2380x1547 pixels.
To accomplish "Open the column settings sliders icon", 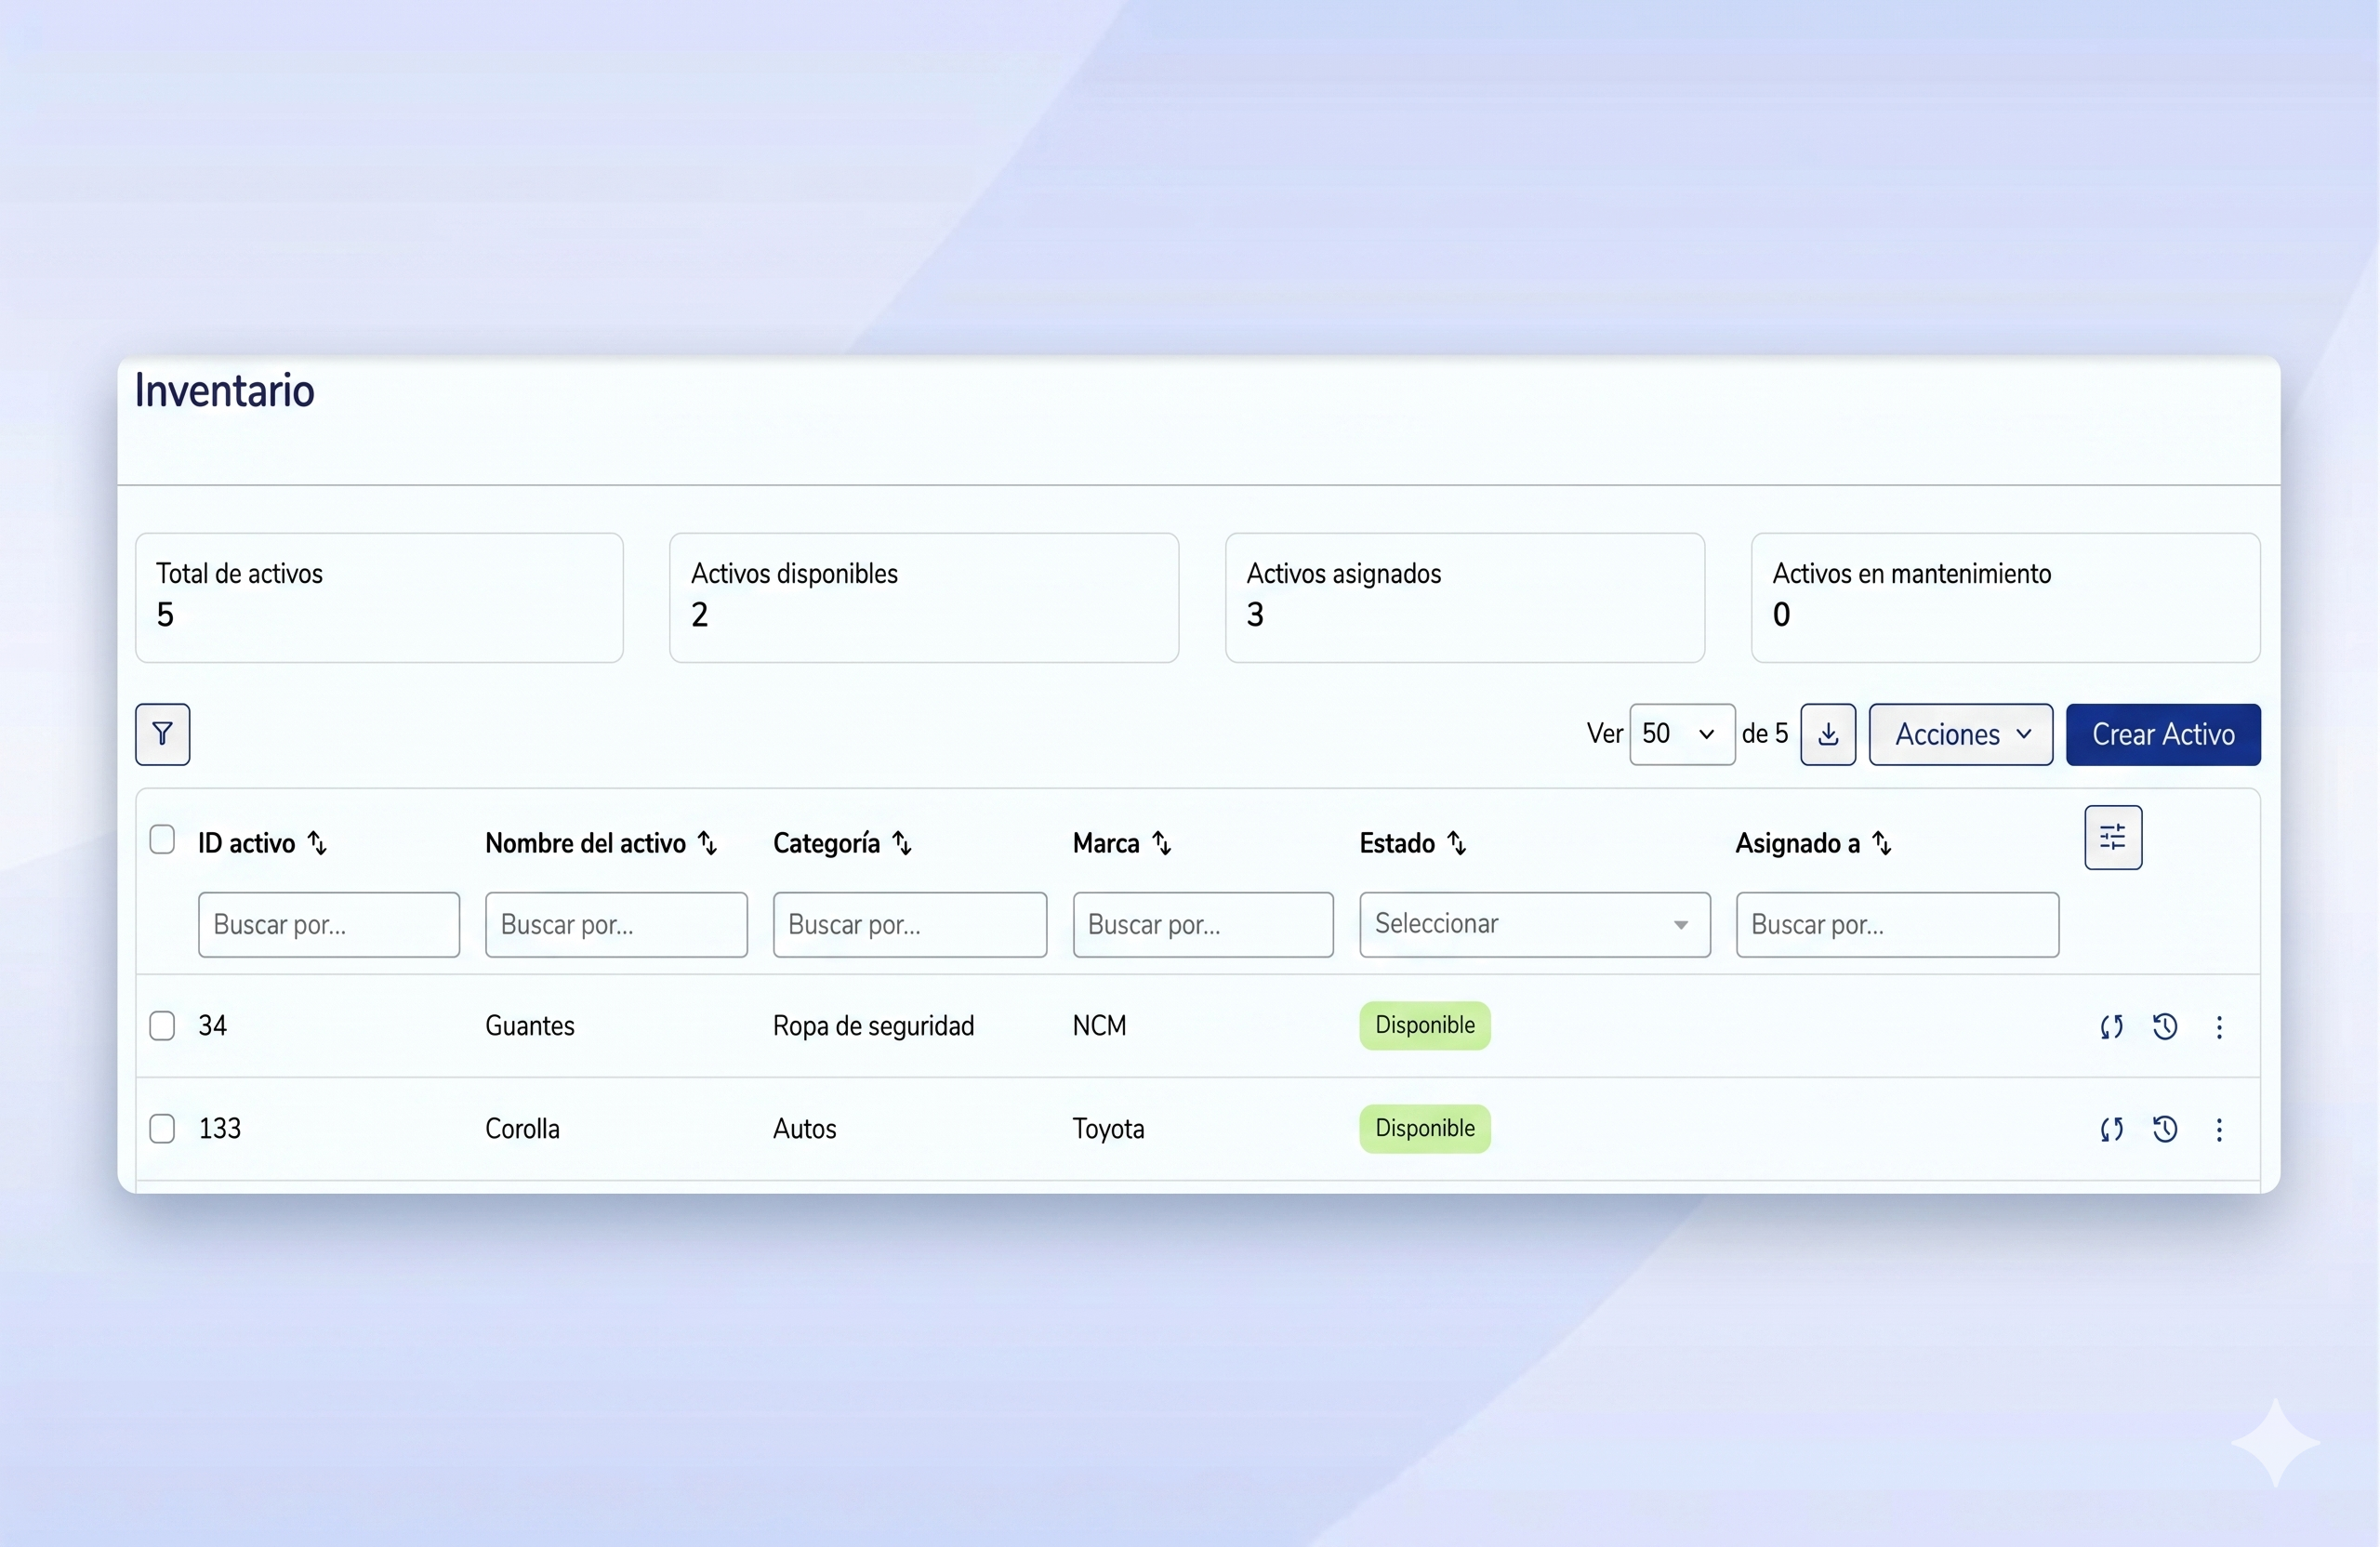I will (x=2113, y=837).
